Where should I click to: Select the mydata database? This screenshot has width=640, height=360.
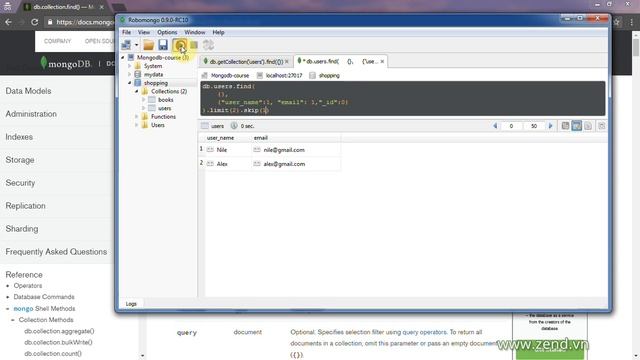click(x=153, y=74)
